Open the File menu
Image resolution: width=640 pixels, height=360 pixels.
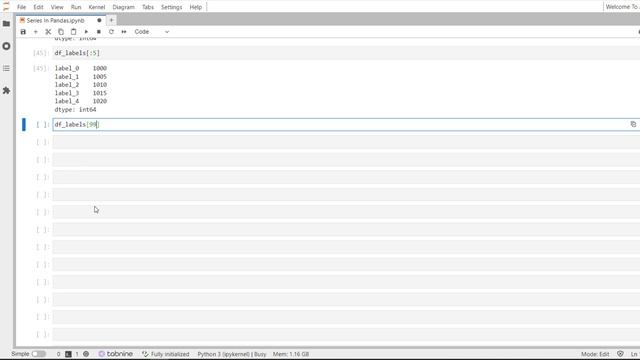pos(22,7)
